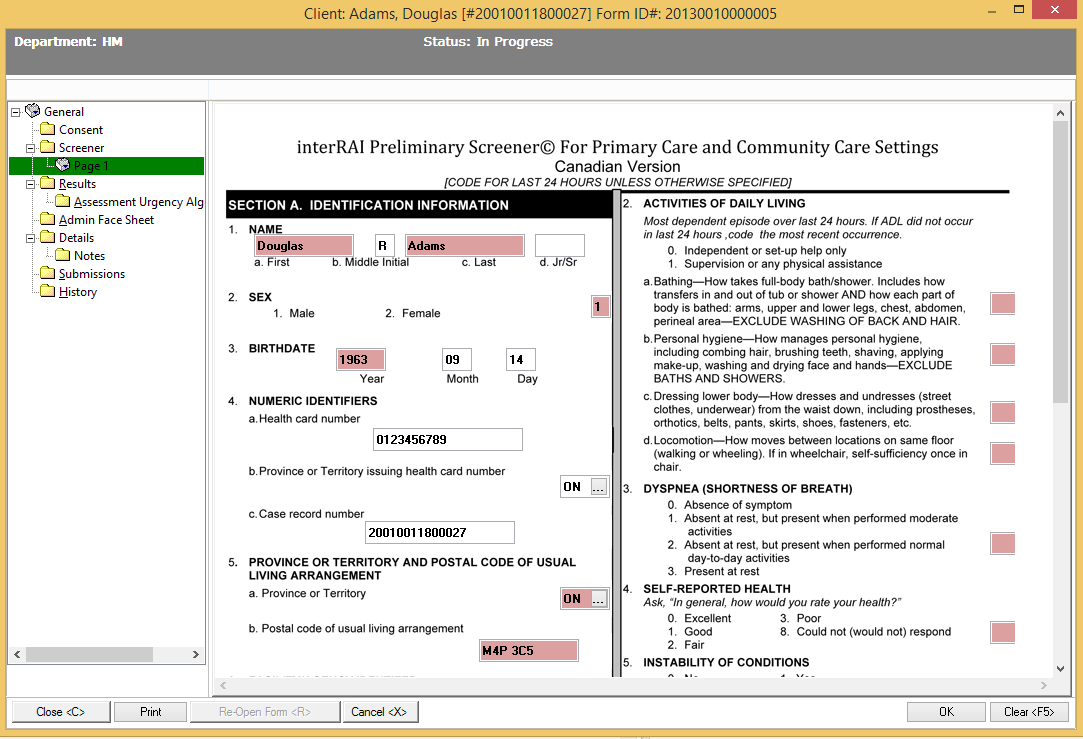Click the tree panel horizontal scrollbar thumb
This screenshot has width=1083, height=739.
click(89, 654)
